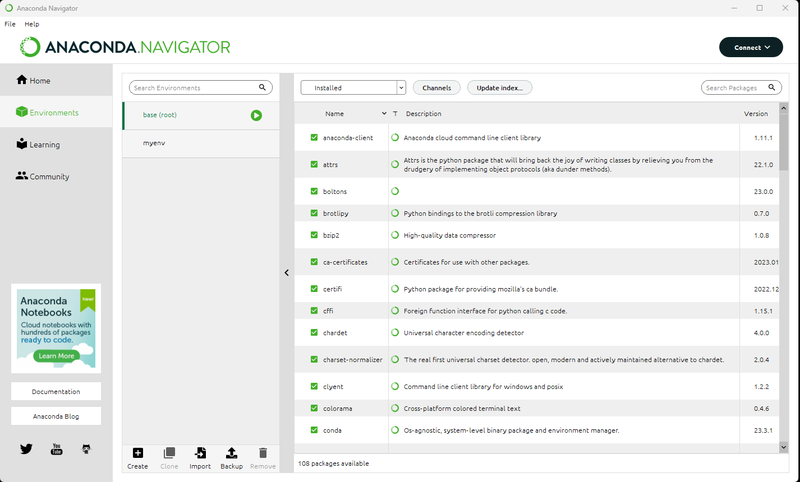Toggle the ca-certificates package checkbox

coord(314,262)
